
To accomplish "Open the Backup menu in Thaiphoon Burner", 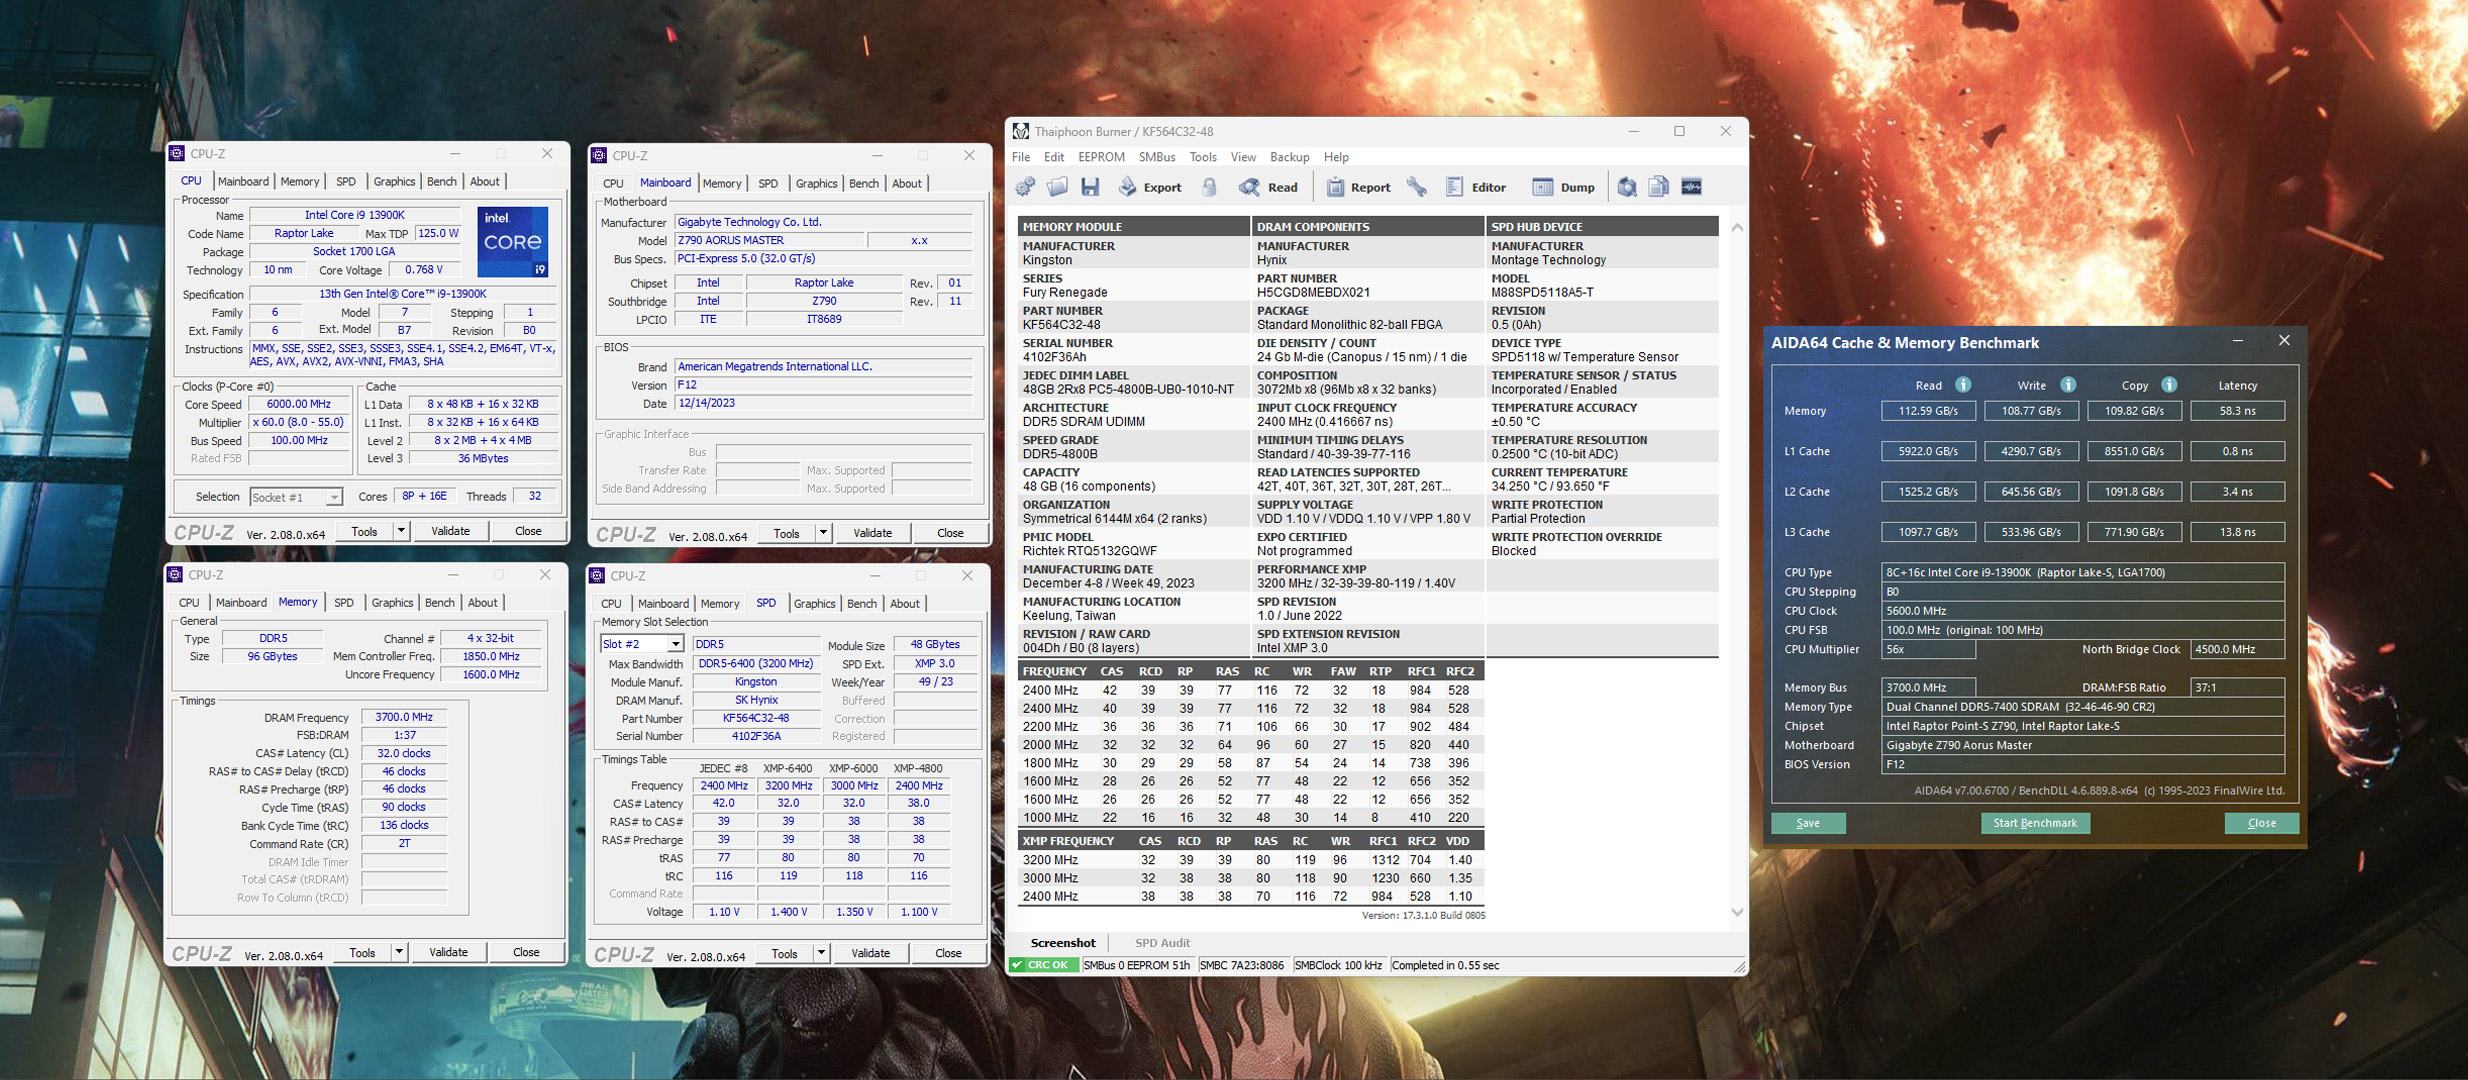I will (1289, 157).
